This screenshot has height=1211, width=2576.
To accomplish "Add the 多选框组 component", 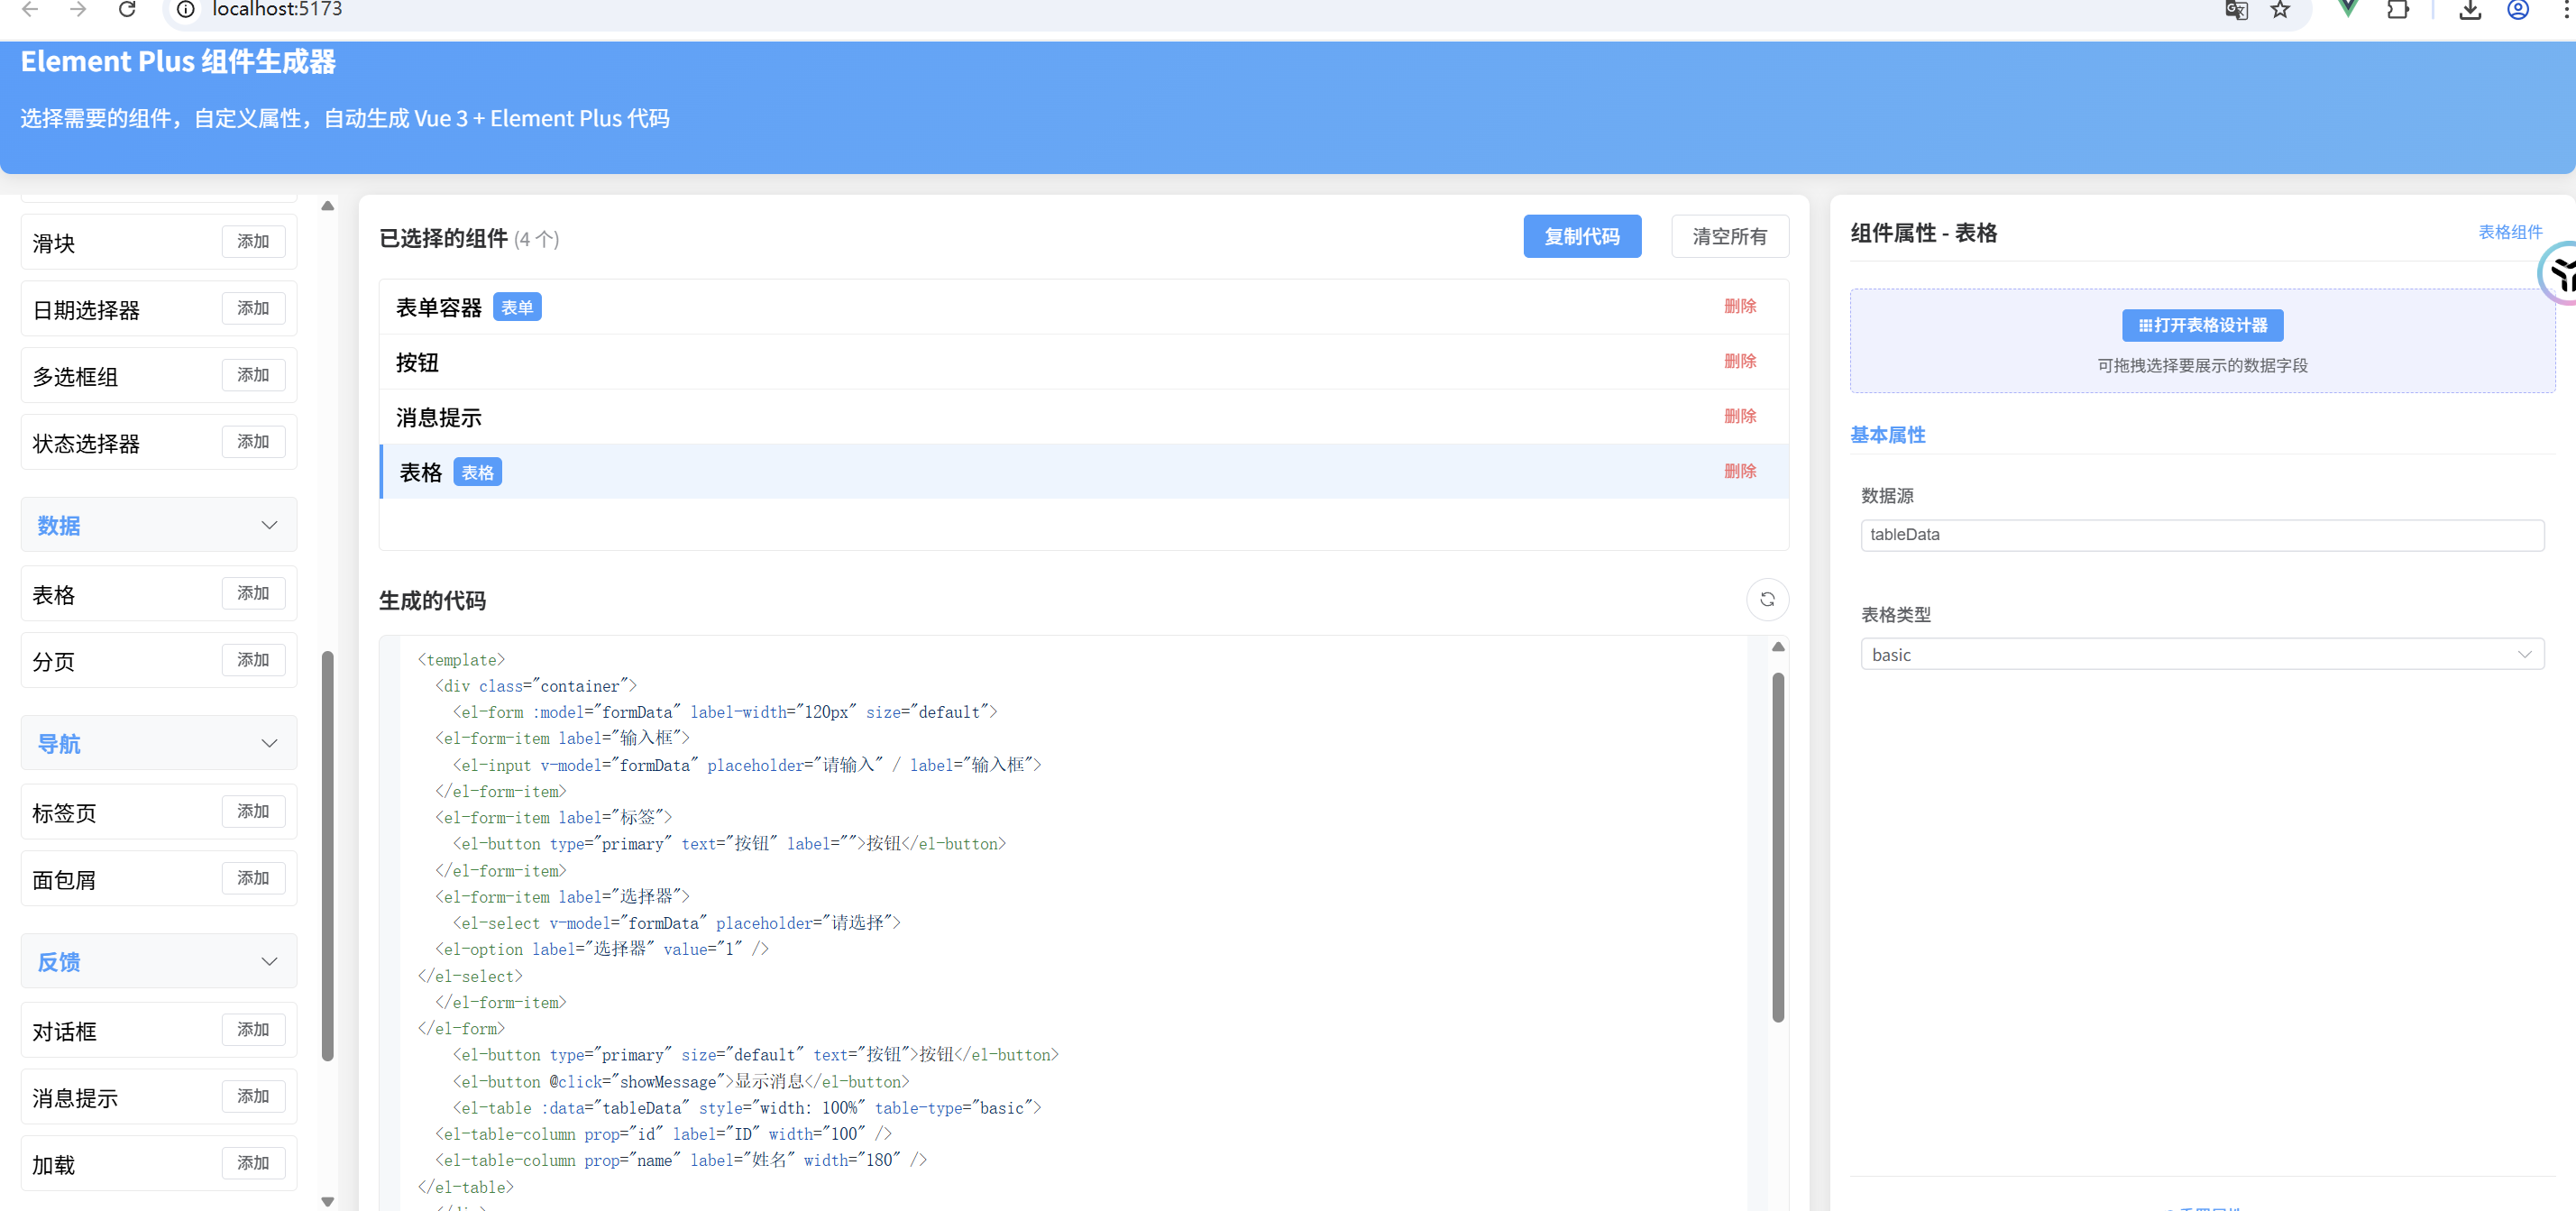I will tap(253, 375).
